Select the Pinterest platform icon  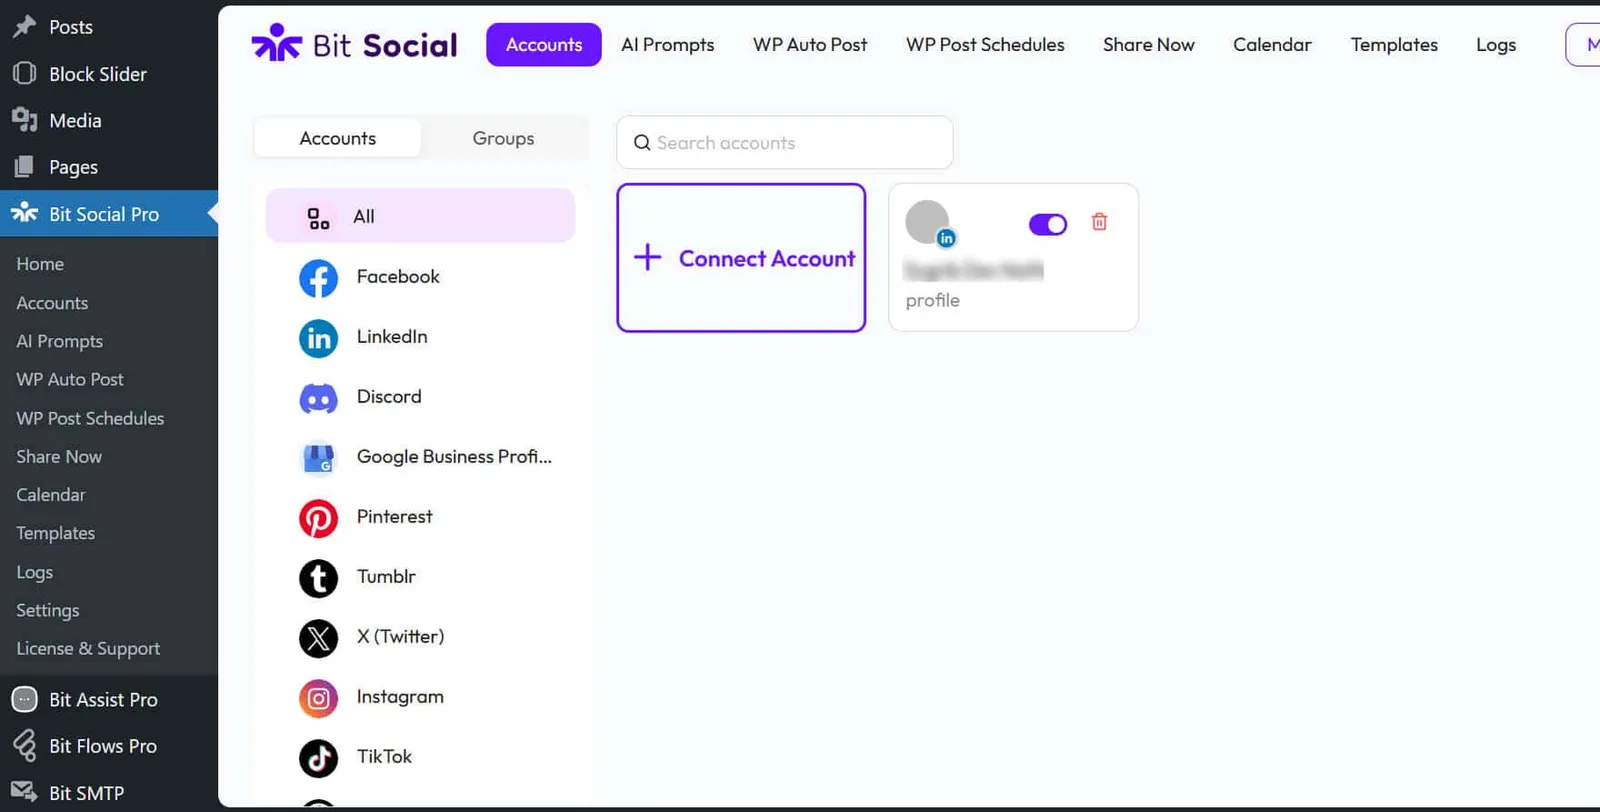pos(318,518)
